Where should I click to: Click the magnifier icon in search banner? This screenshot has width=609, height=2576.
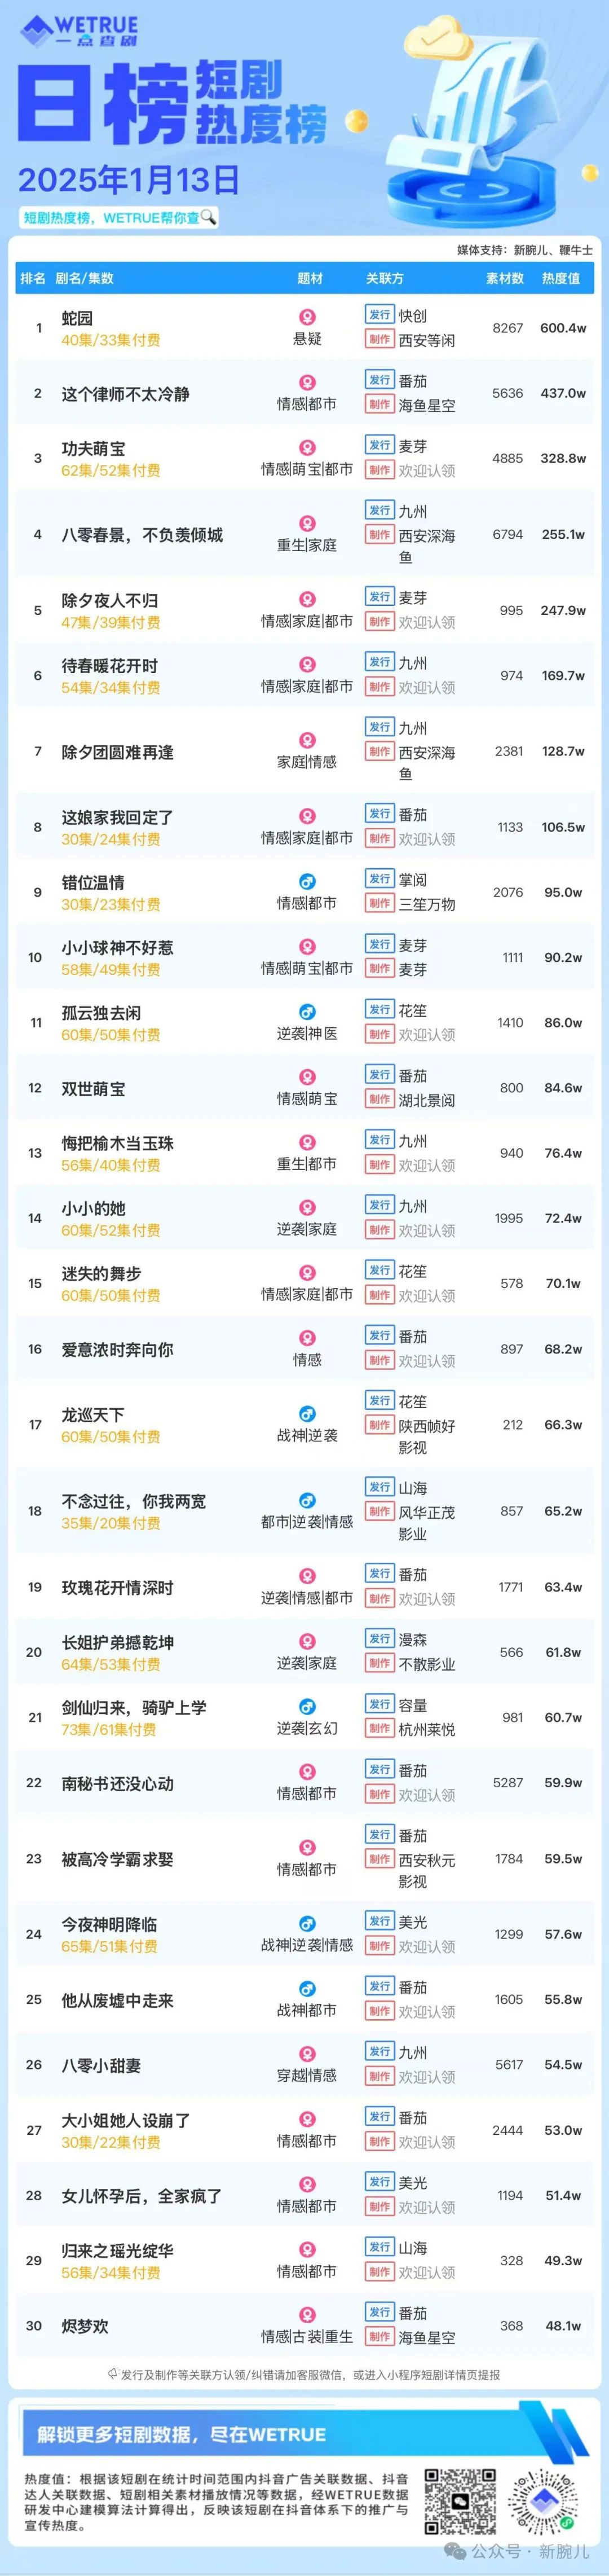[x=208, y=217]
